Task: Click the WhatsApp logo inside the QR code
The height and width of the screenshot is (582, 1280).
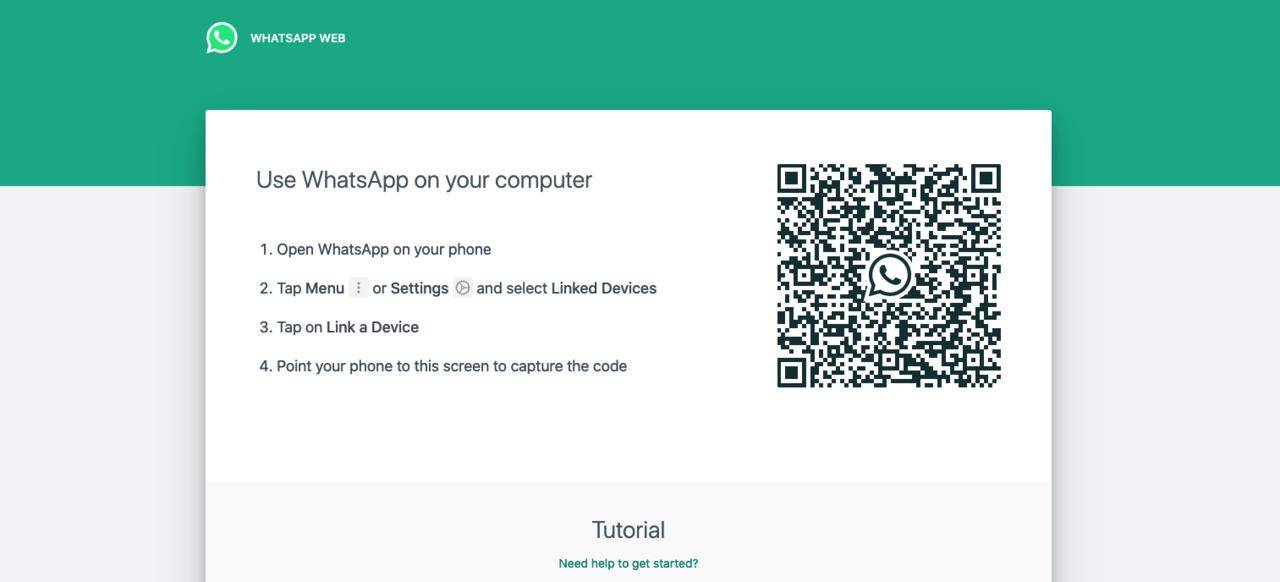Action: [889, 275]
